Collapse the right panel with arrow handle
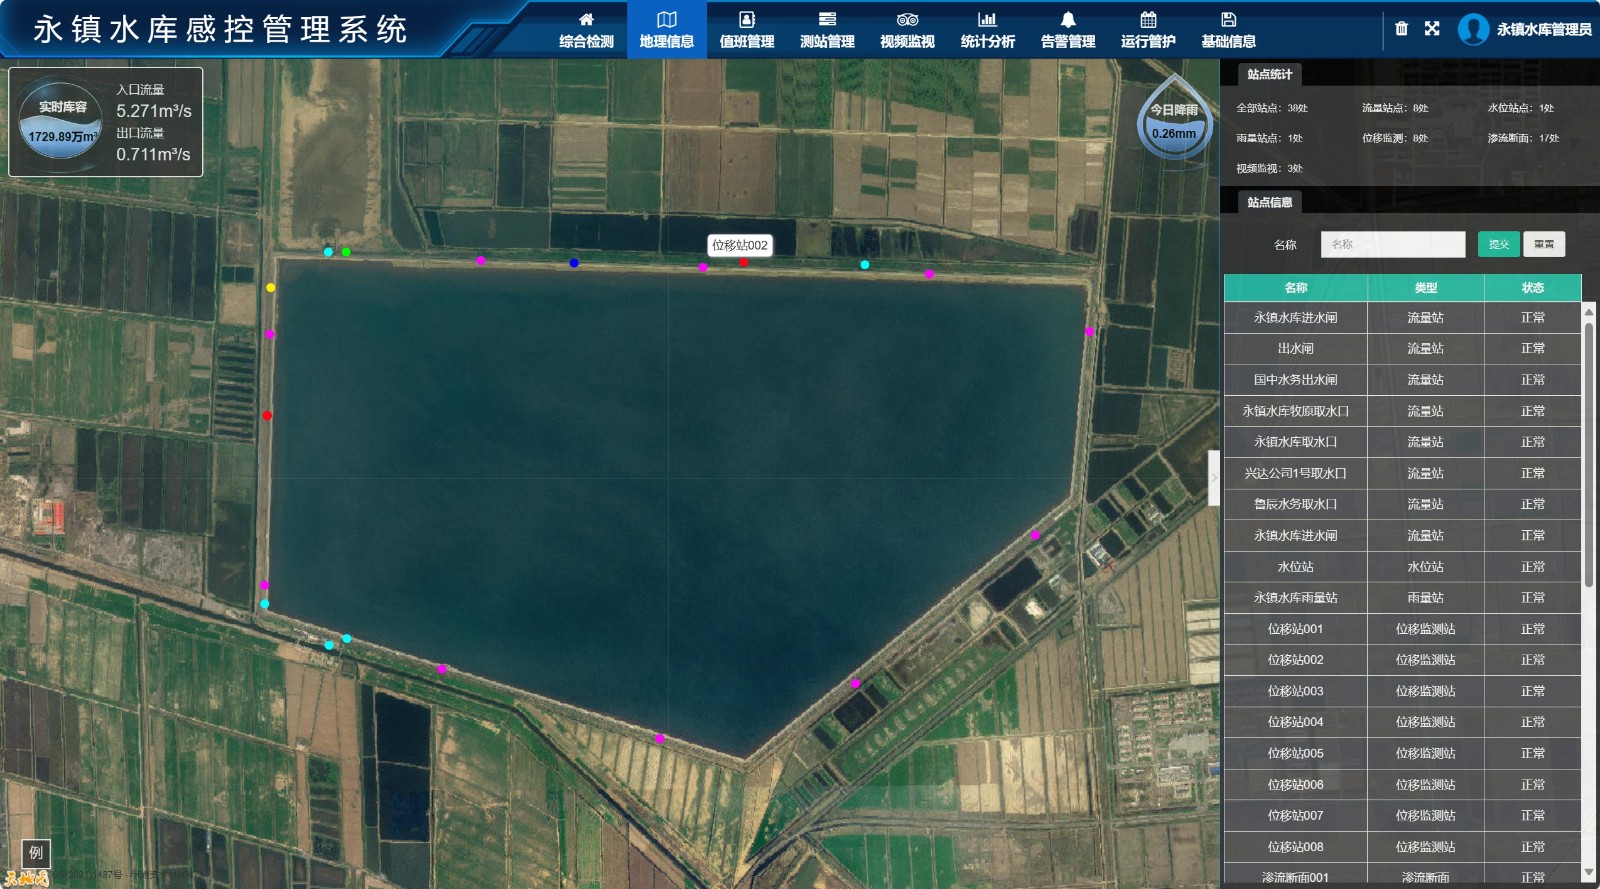 (1214, 477)
